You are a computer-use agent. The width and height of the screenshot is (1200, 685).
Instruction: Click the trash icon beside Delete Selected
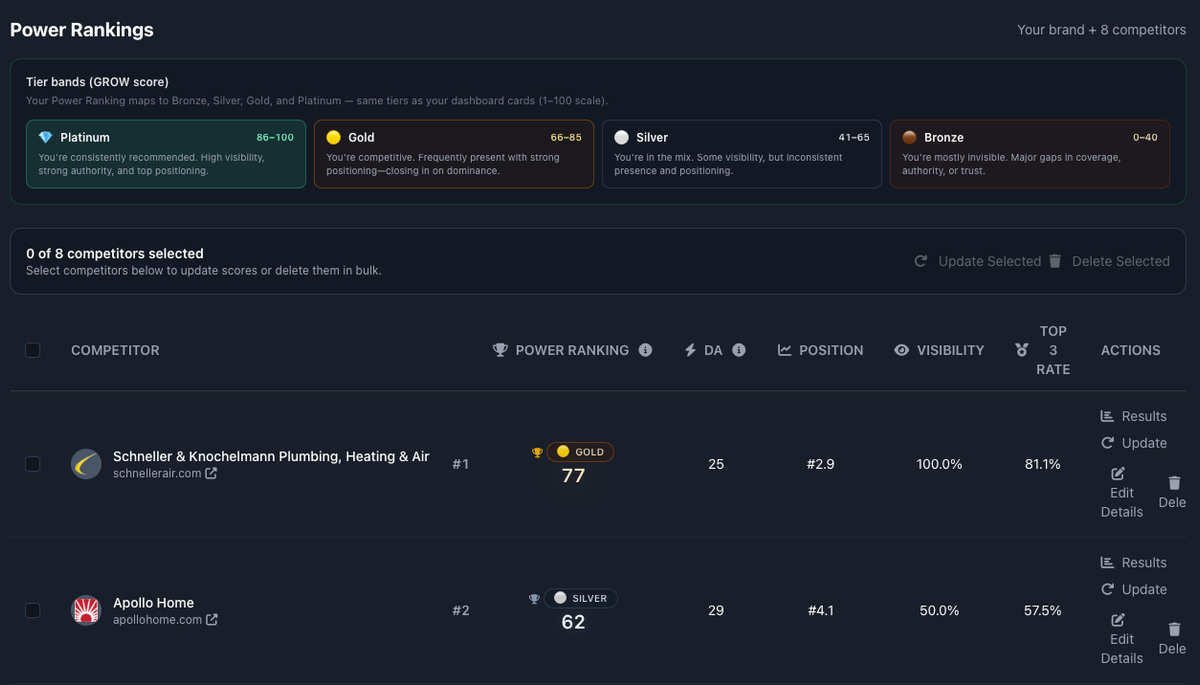pyautogui.click(x=1055, y=261)
